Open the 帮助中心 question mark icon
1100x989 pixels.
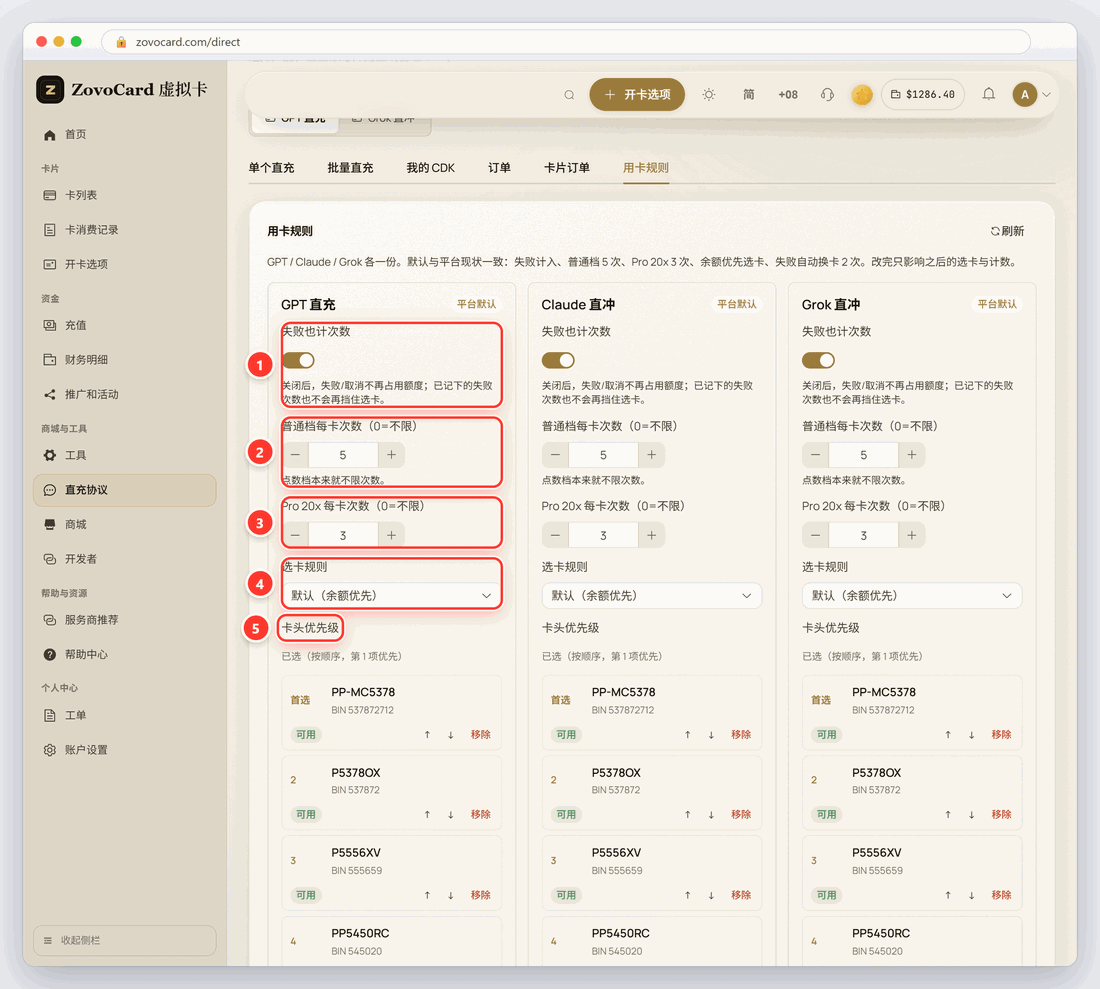[50, 654]
